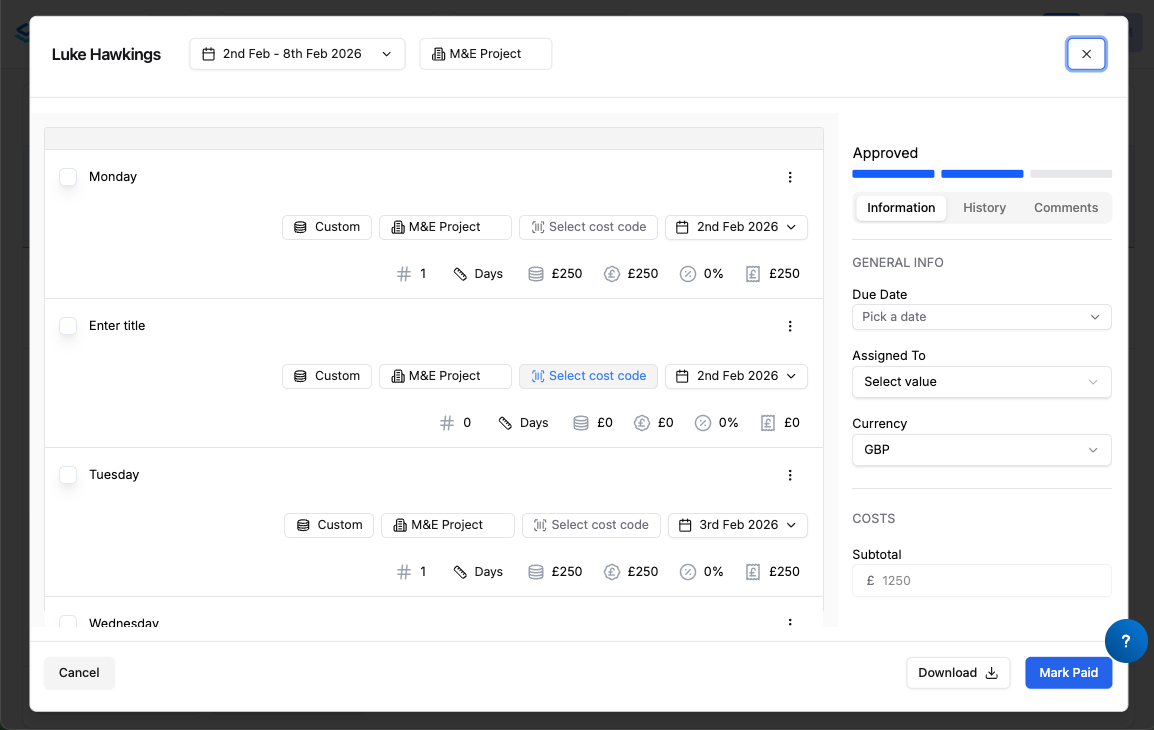Viewport: 1154px width, 730px height.
Task: Click the download arrow icon
Action: (991, 673)
